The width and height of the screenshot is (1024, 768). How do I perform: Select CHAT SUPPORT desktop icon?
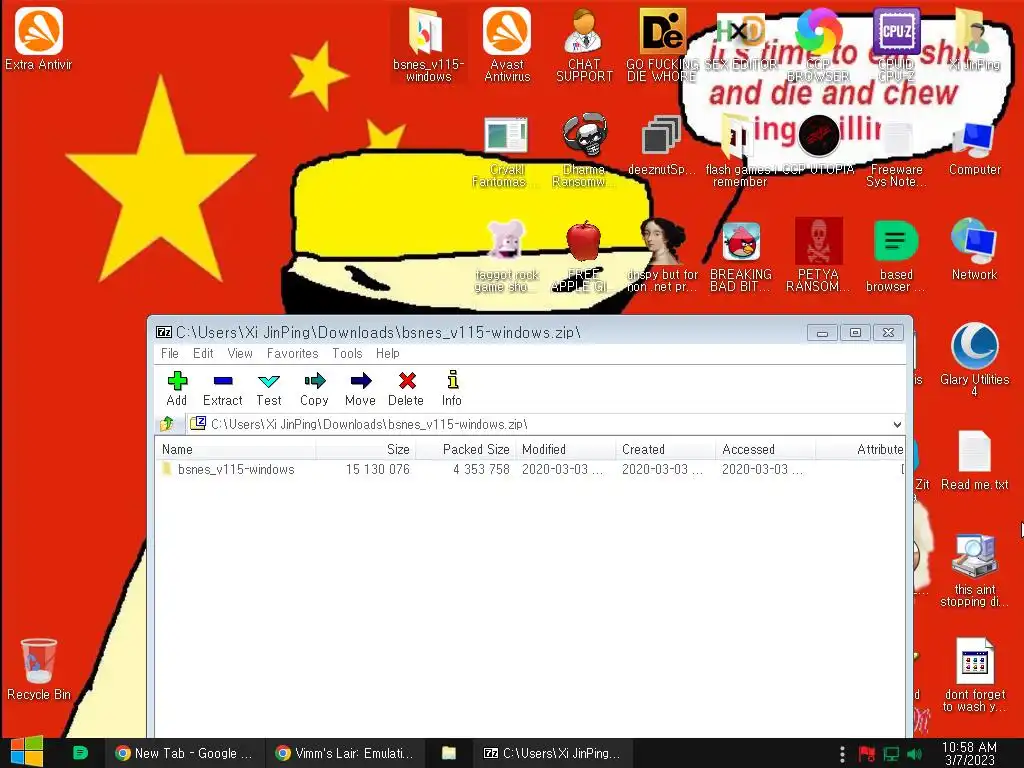[x=584, y=45]
